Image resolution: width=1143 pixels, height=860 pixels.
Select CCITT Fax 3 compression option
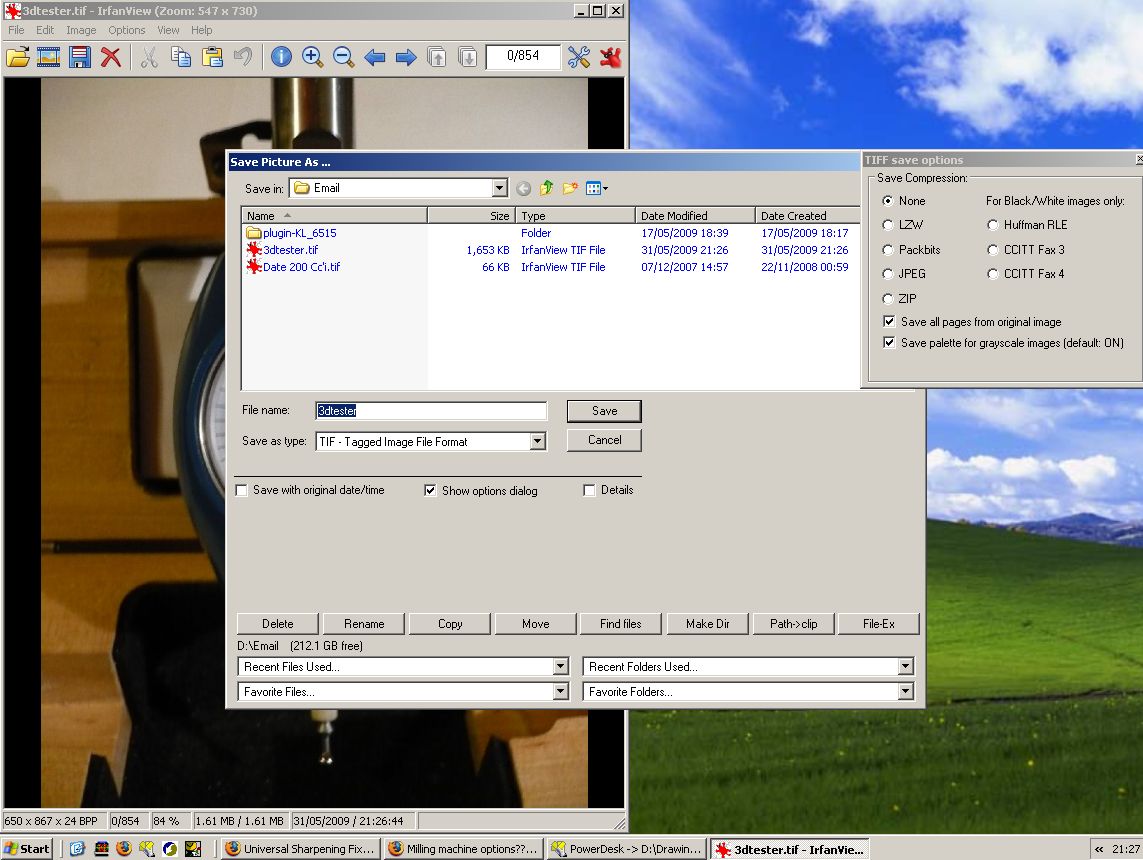992,249
